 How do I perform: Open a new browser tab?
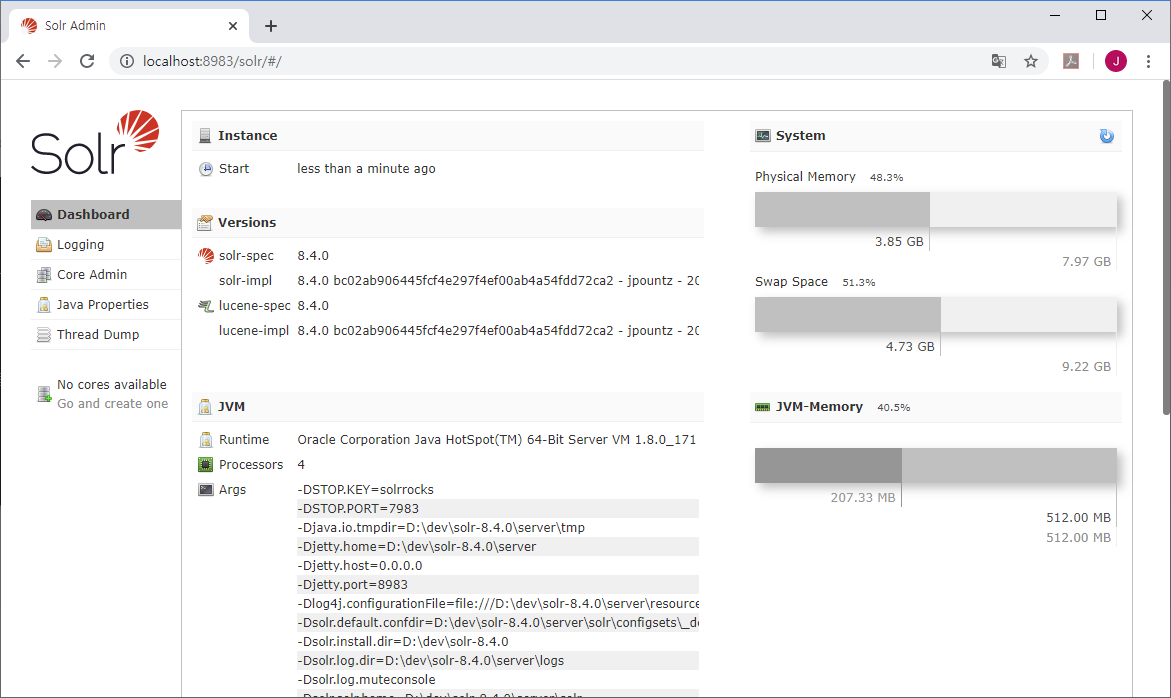pyautogui.click(x=271, y=26)
